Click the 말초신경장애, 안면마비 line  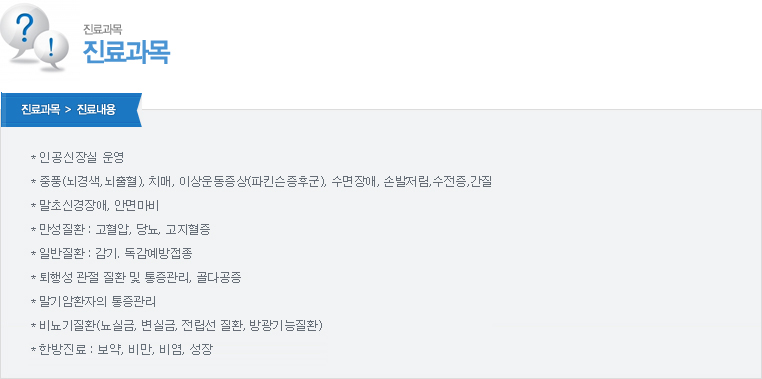[95, 206]
